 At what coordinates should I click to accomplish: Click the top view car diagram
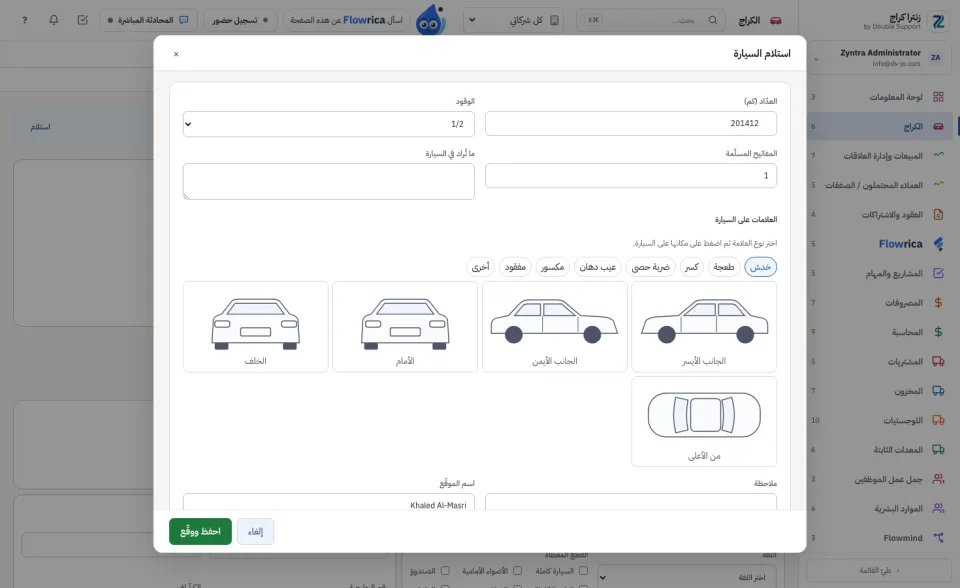[704, 421]
